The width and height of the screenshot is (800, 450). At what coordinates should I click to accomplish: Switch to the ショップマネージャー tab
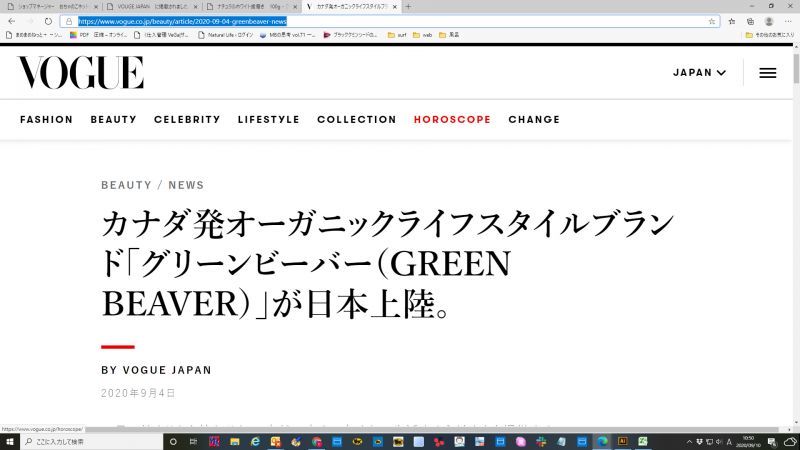[51, 7]
